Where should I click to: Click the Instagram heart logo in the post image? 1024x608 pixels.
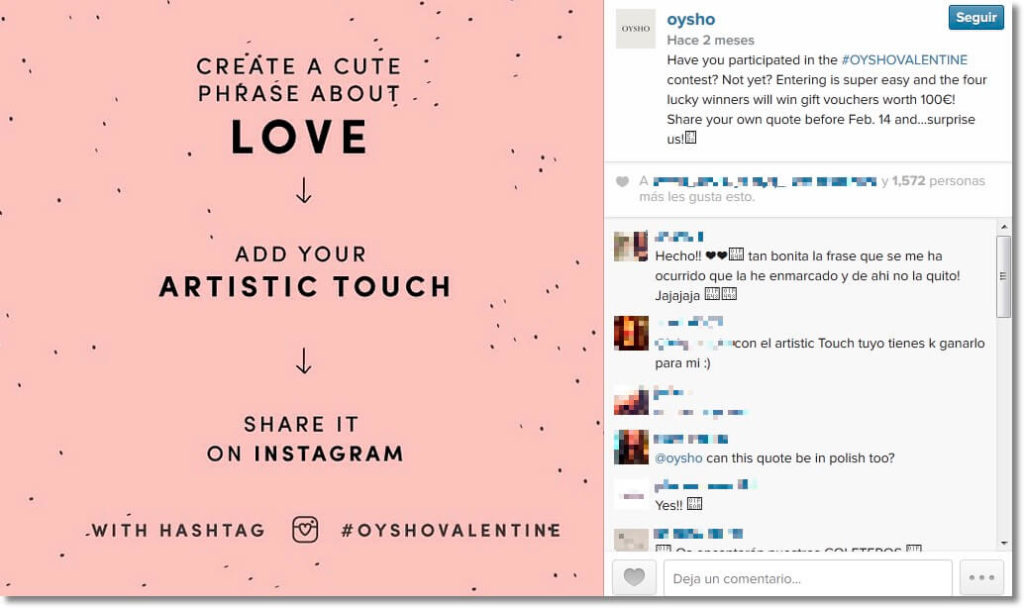point(305,529)
